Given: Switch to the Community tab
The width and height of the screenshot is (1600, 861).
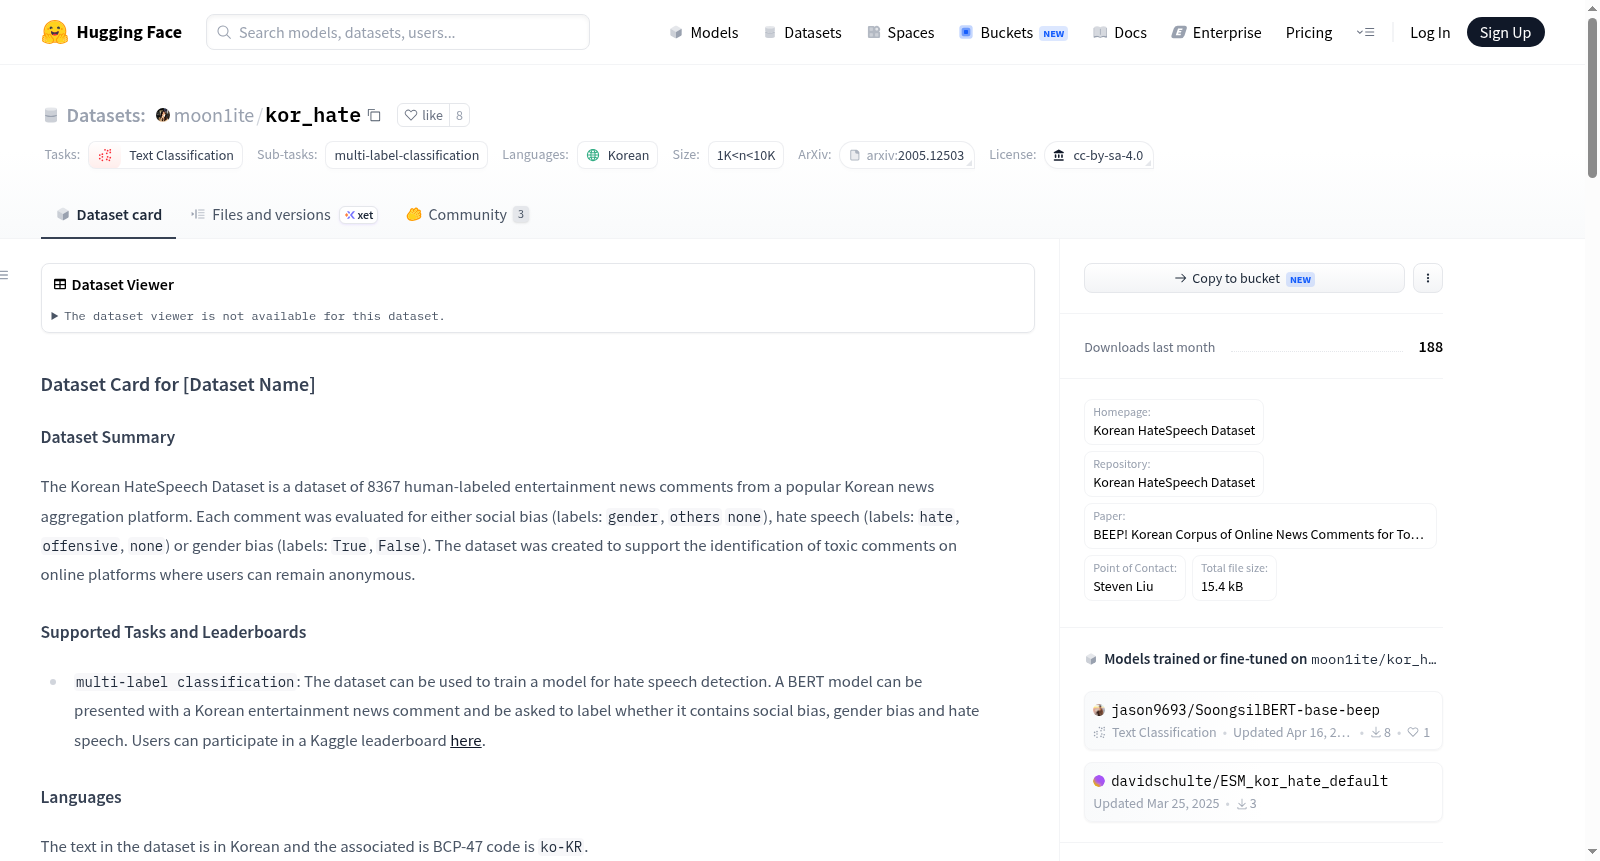Looking at the screenshot, I should point(467,215).
